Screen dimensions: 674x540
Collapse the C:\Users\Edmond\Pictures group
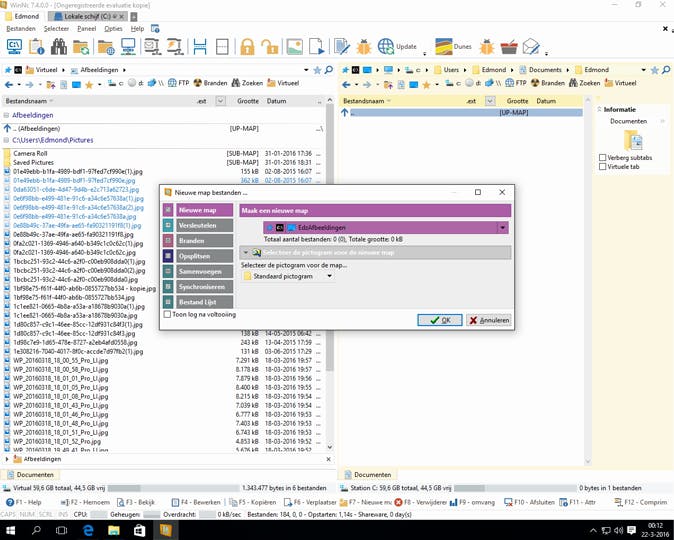tap(6, 140)
